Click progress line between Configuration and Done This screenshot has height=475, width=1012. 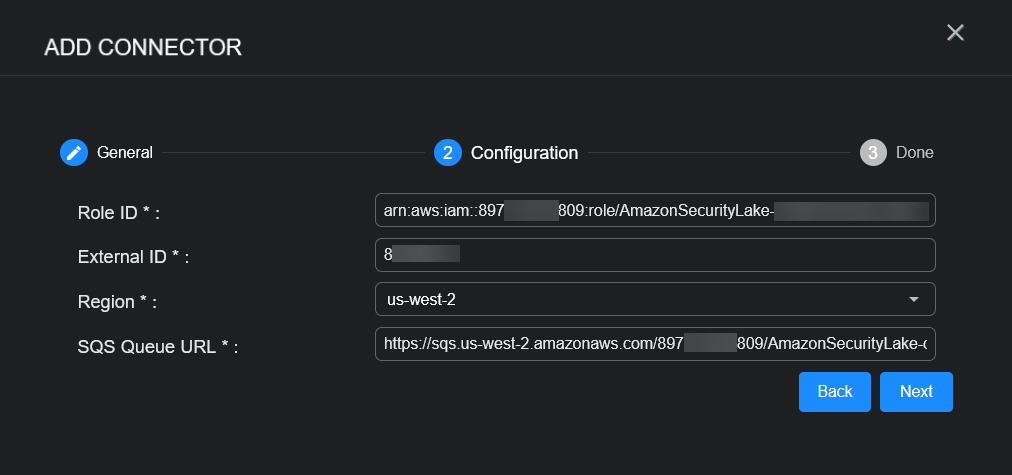point(718,153)
